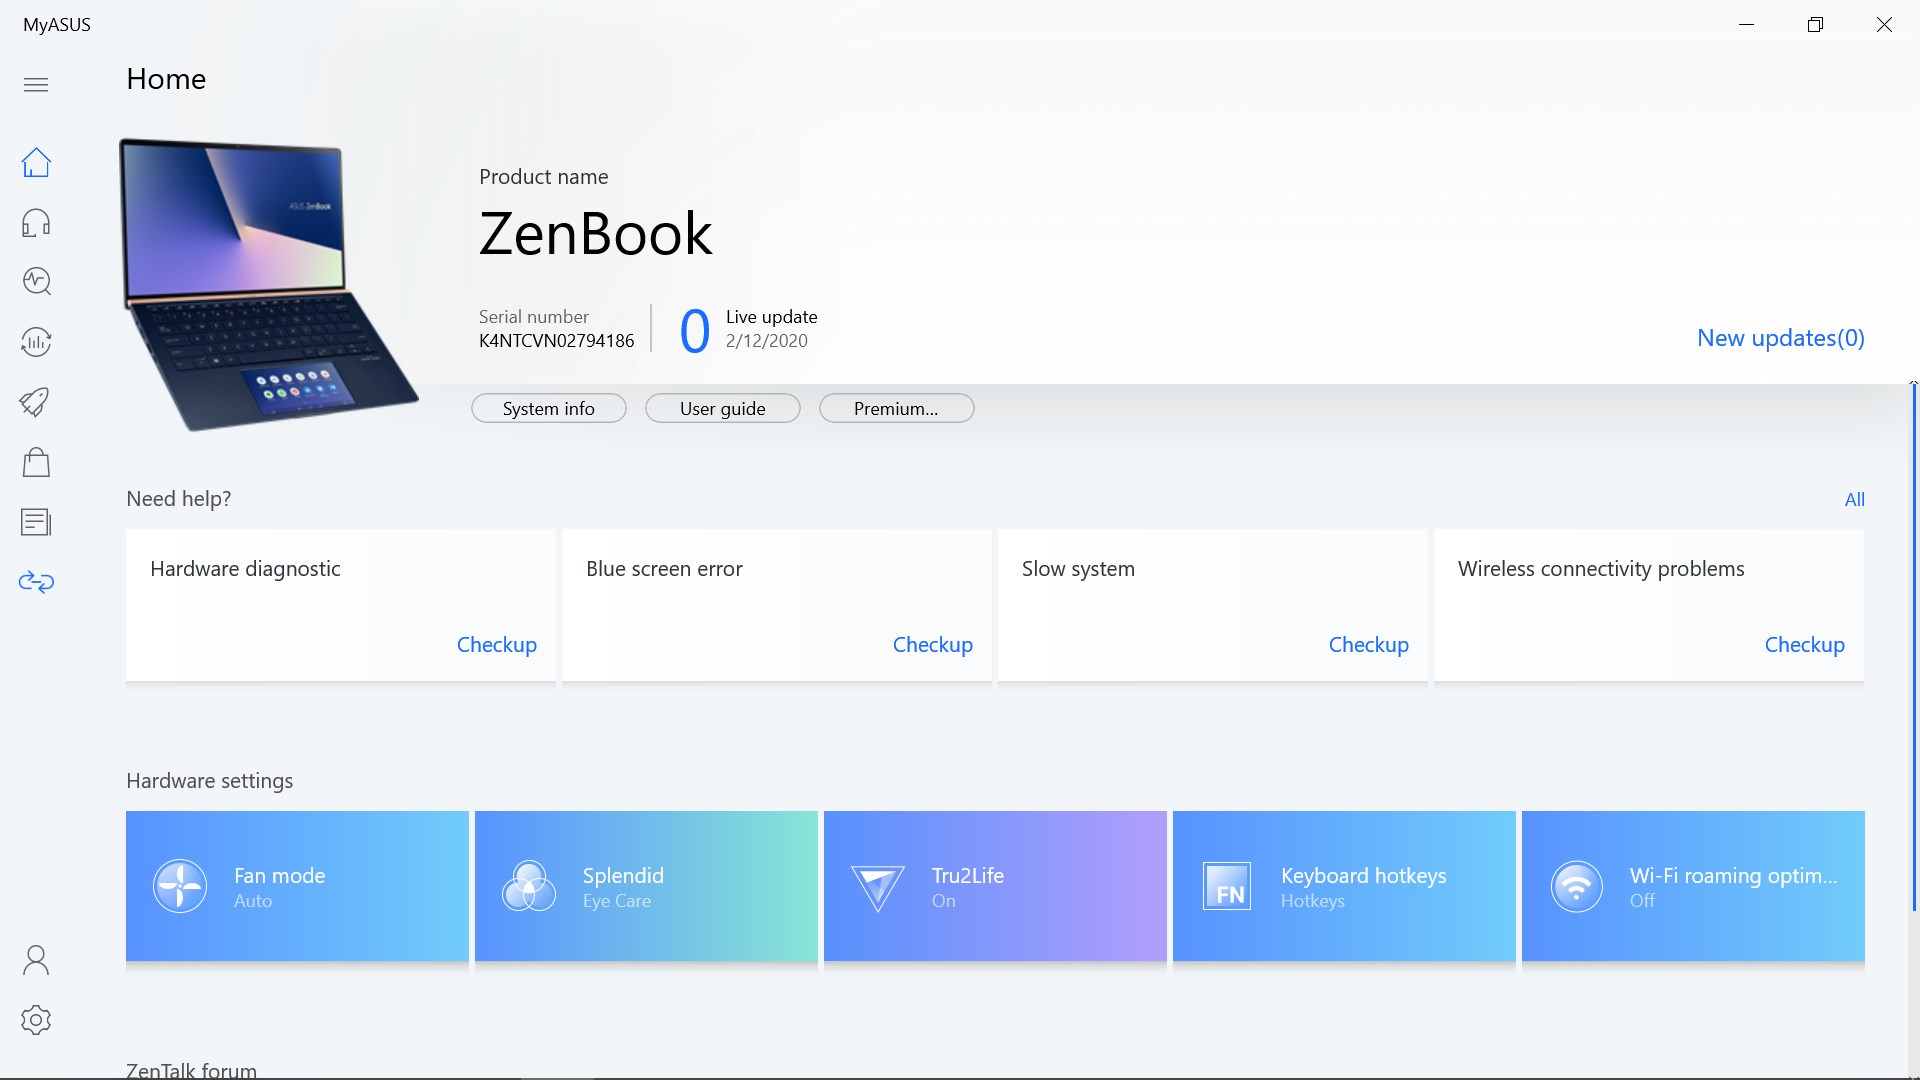Open the news page icon in sidebar
The image size is (1920, 1080).
click(x=36, y=522)
